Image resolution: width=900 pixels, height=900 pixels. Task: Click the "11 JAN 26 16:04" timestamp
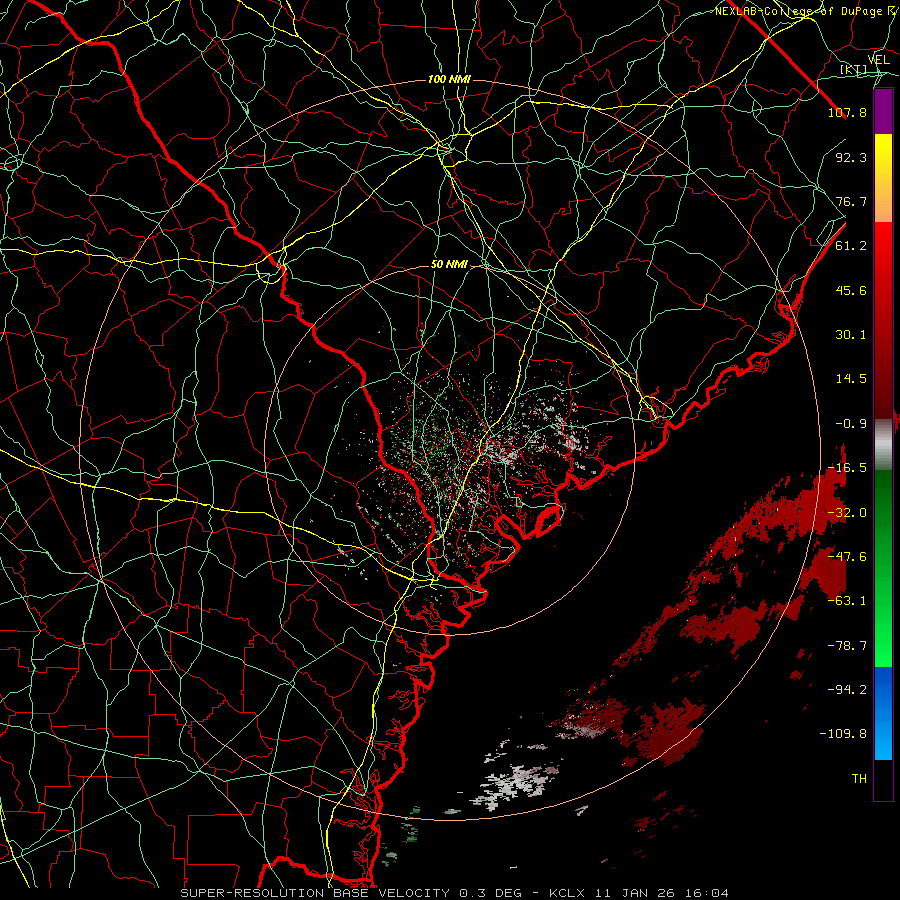[x=661, y=893]
